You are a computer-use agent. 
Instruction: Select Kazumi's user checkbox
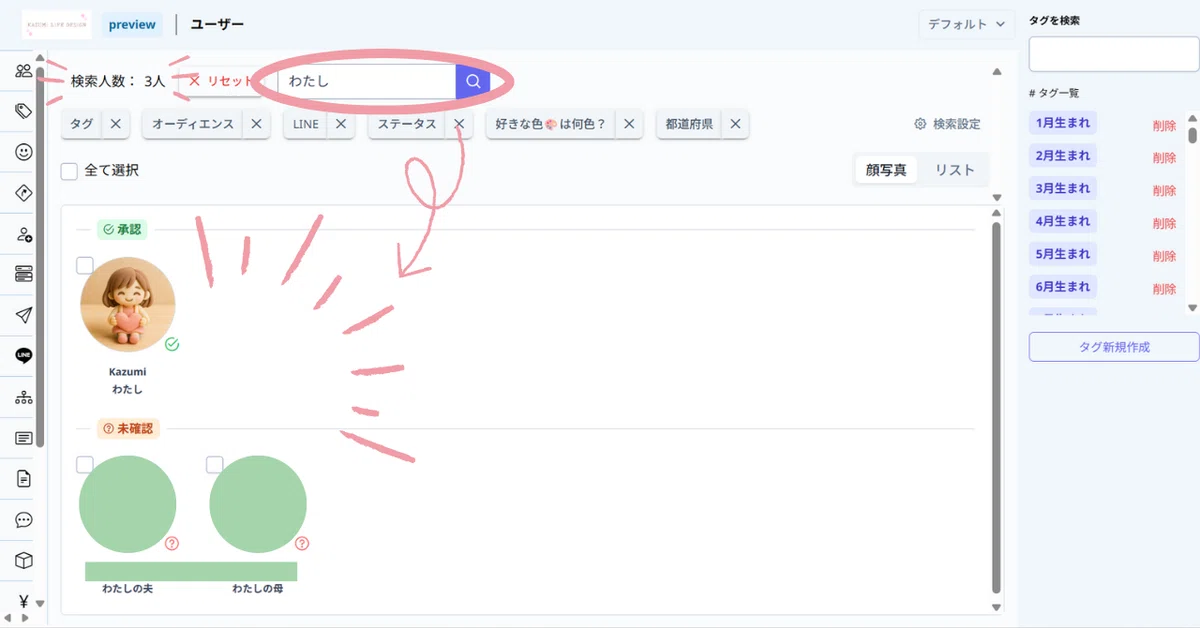coord(85,265)
